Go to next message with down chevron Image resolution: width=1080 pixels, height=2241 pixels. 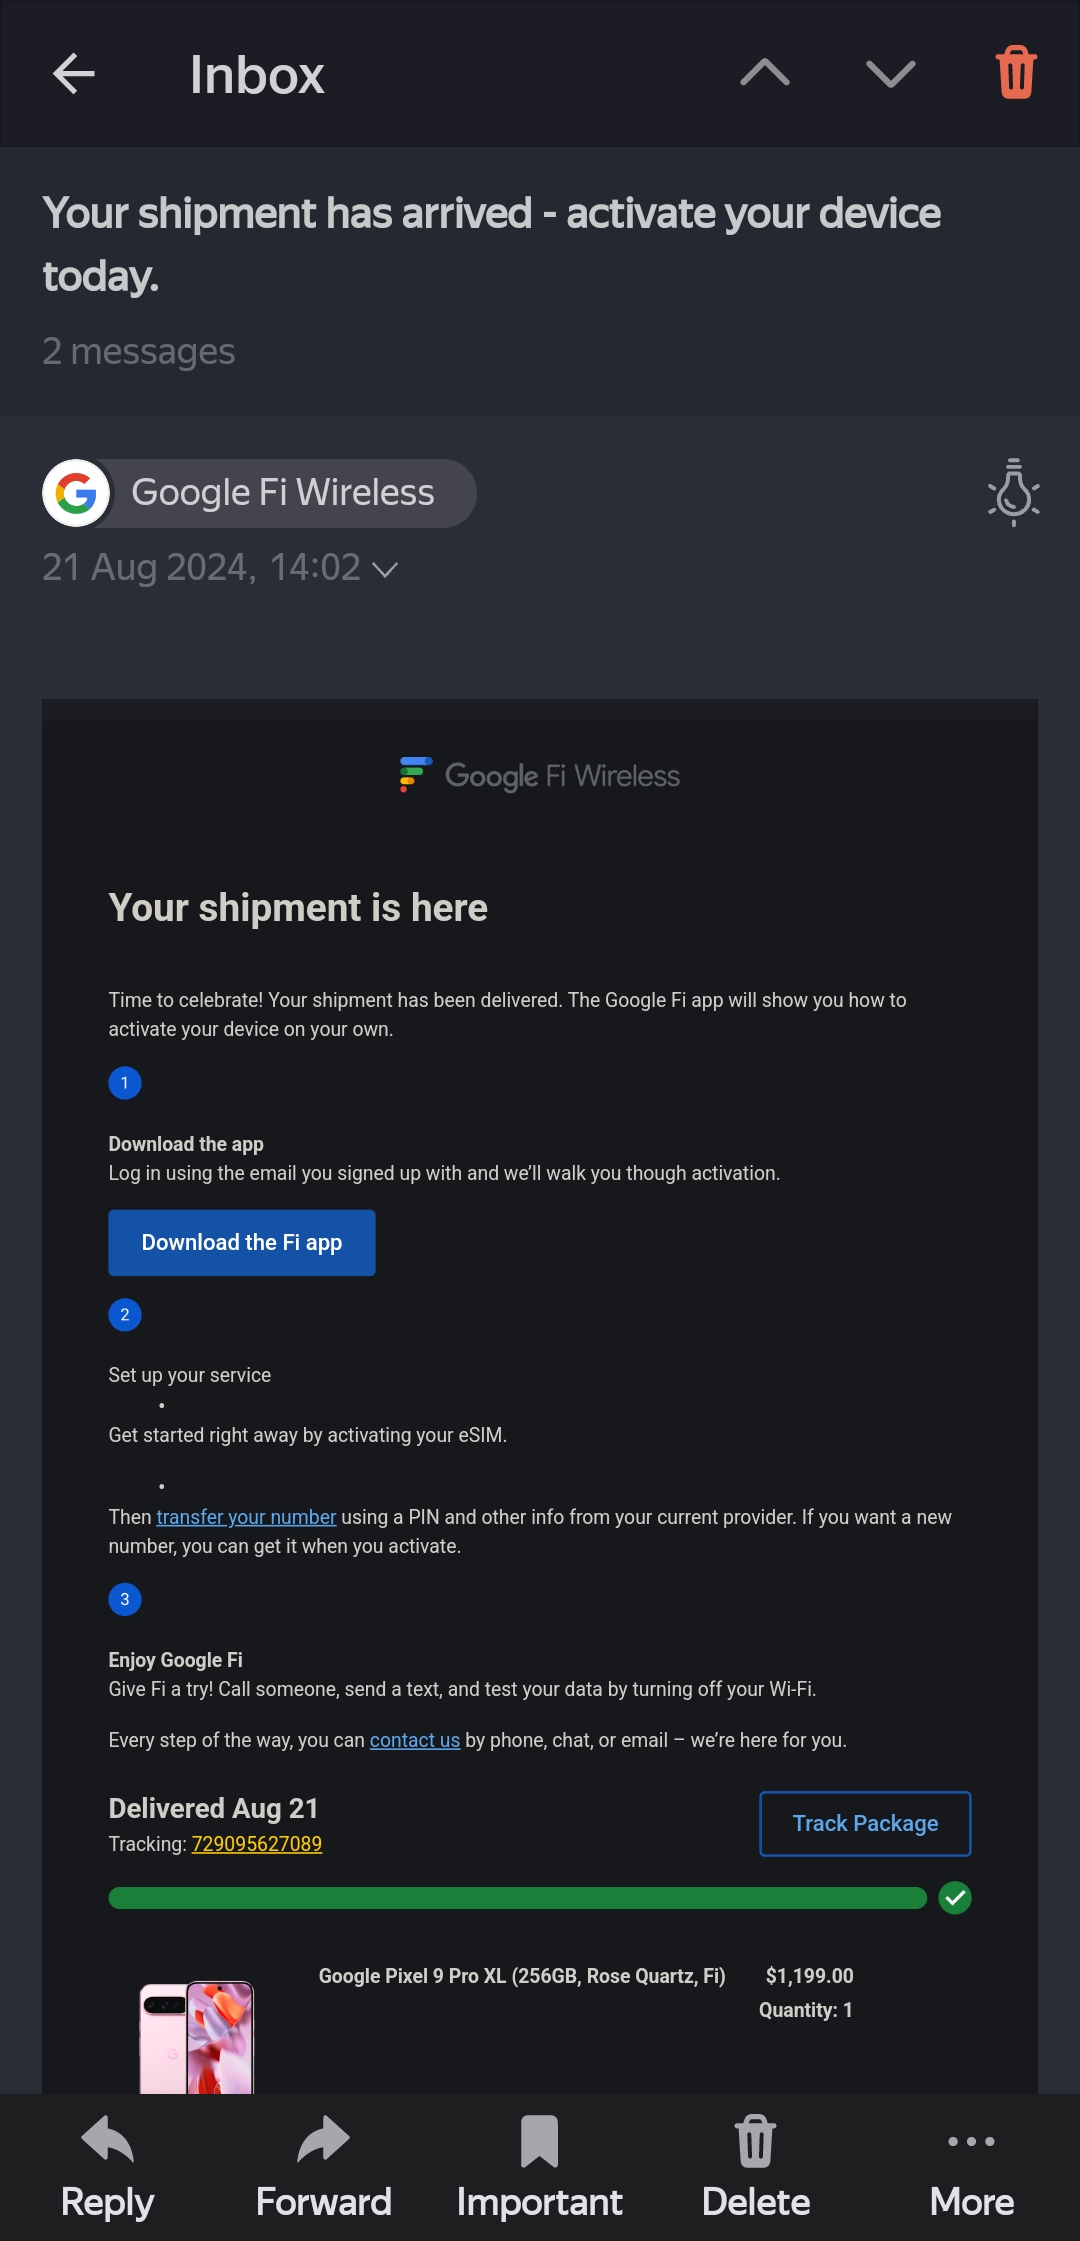[890, 74]
